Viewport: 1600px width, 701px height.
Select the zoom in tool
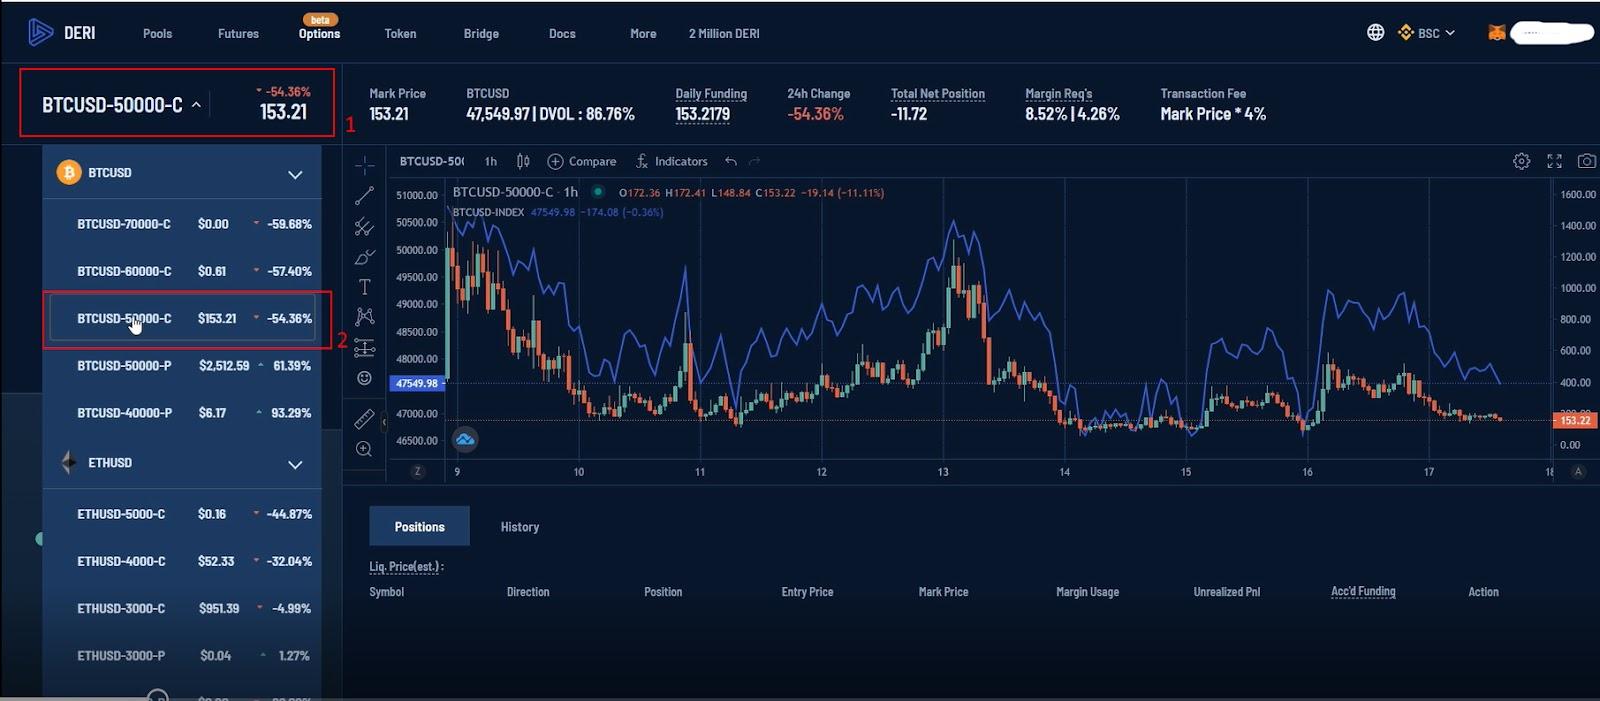(x=364, y=450)
